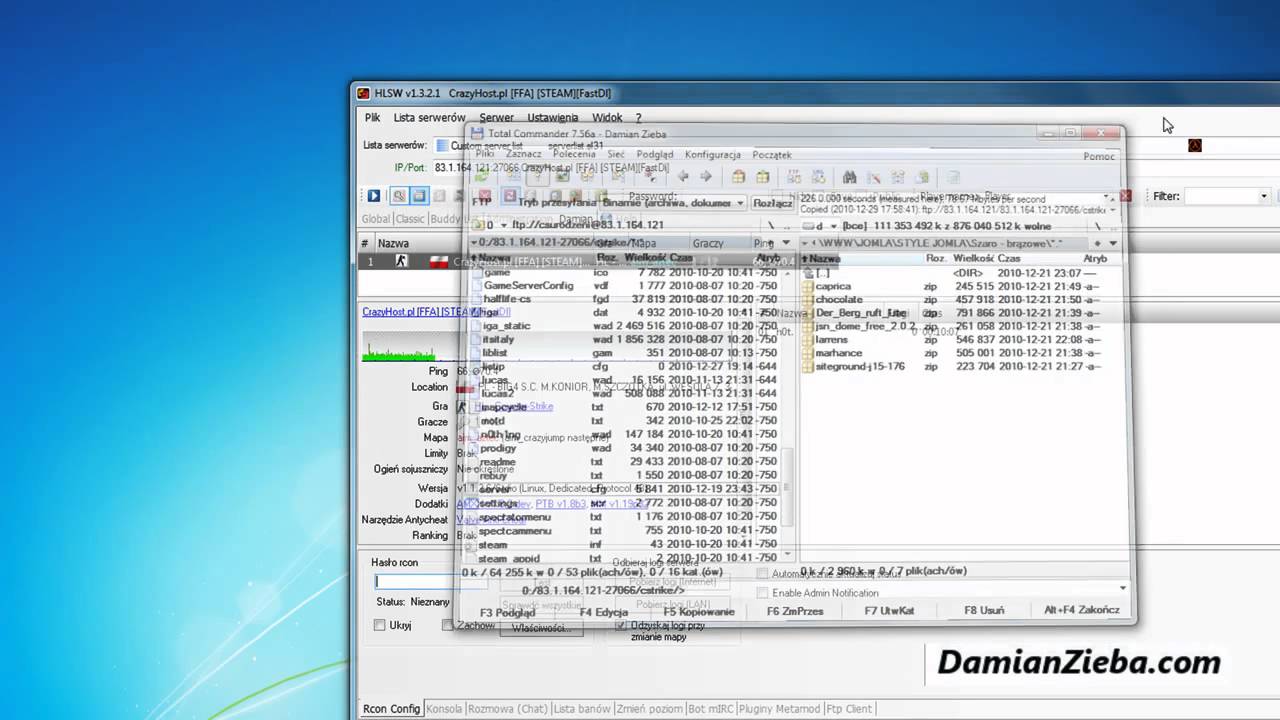Enable Admin Notification checkbox
1280x720 pixels.
763,593
